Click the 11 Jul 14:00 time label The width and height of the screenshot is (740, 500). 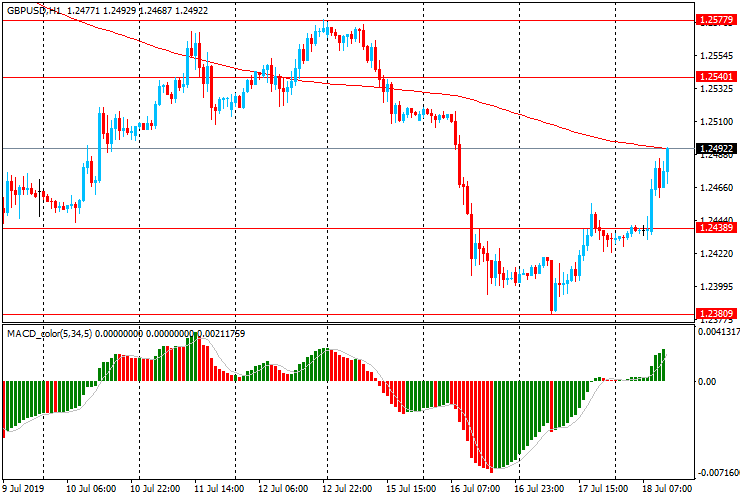point(219,488)
